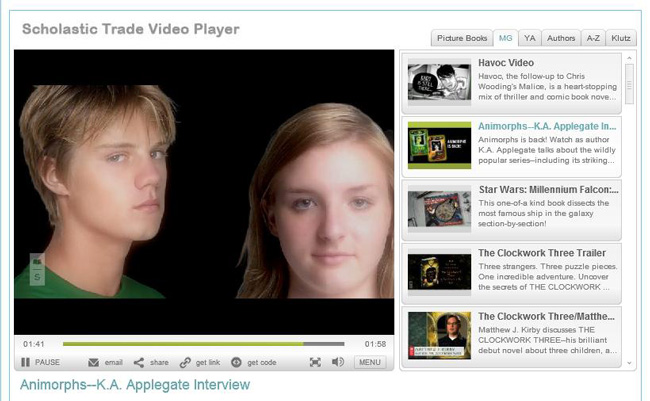Click the get code icon
Screen dimensions: 650x401
236,362
